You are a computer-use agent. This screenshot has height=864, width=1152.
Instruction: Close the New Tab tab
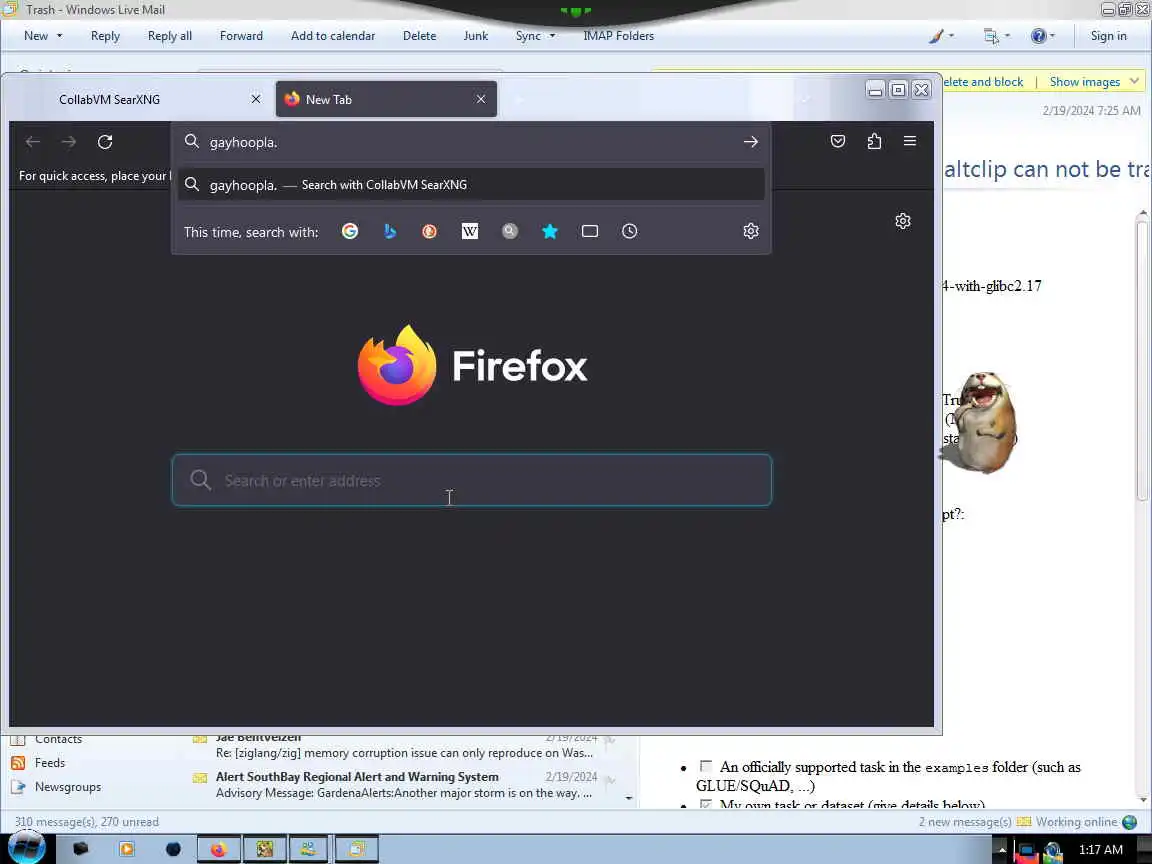coord(480,99)
